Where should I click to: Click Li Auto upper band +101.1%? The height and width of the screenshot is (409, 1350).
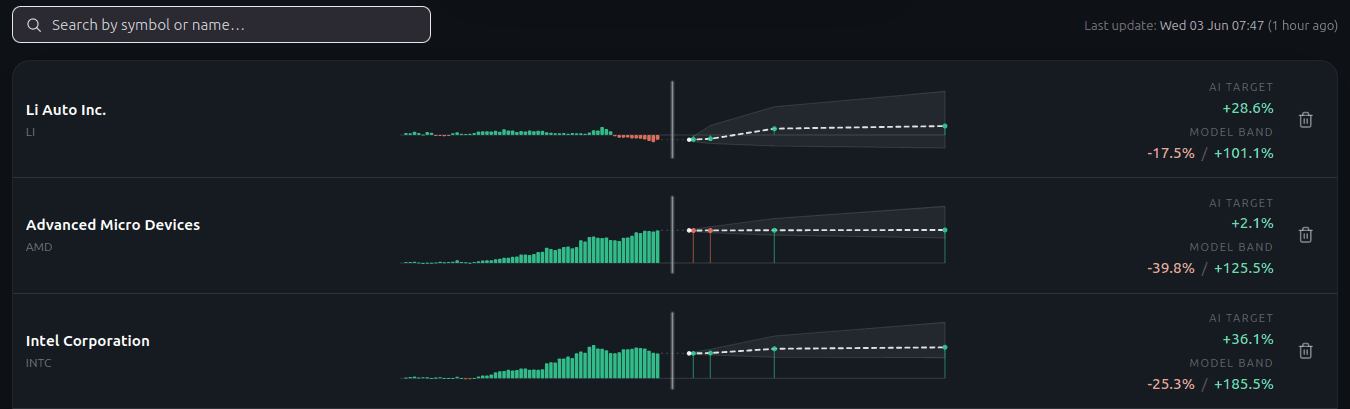point(1243,153)
